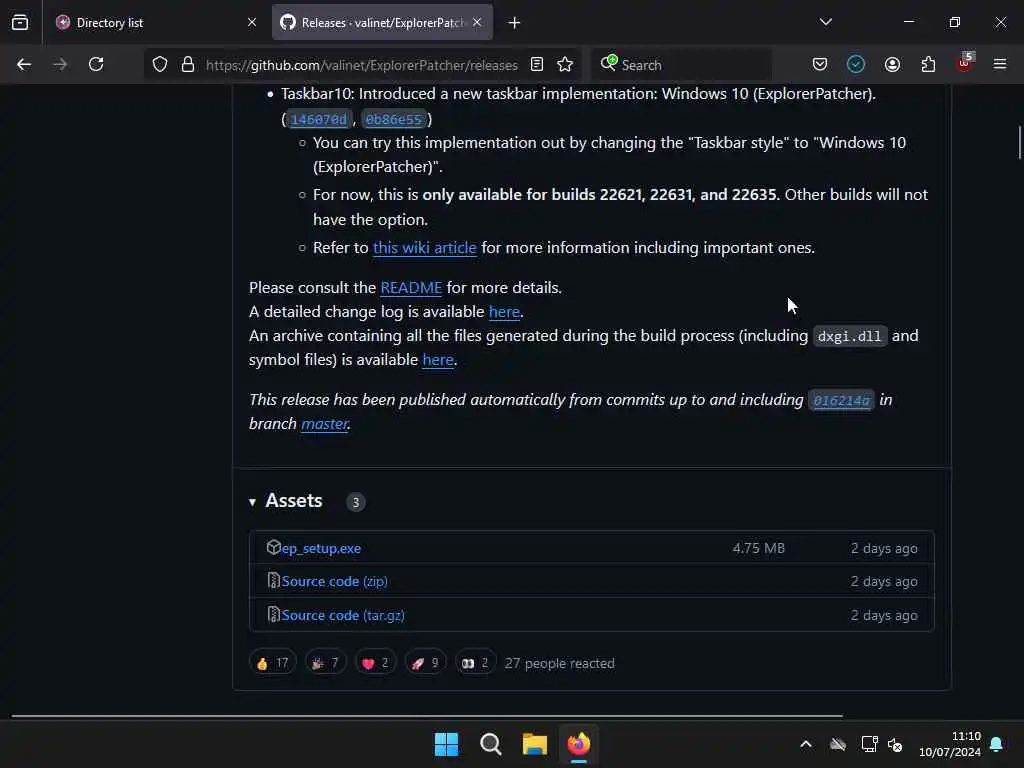The width and height of the screenshot is (1024, 768).
Task: Close the Releases ExplorerPatcher tab
Action: [477, 23]
